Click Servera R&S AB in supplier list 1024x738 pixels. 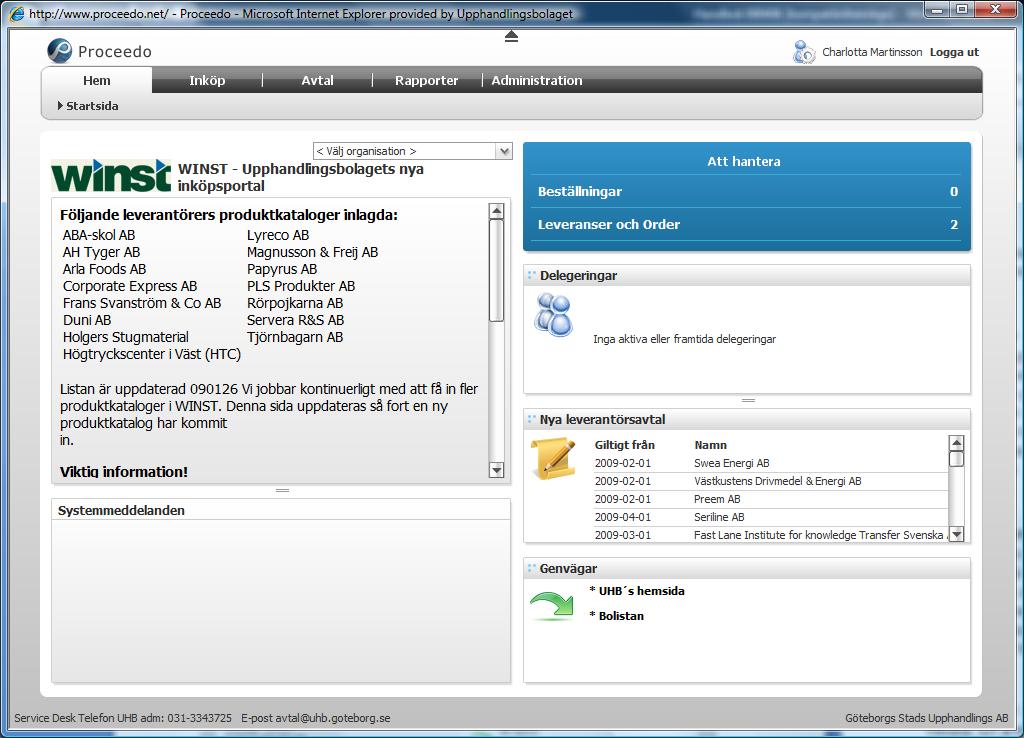click(295, 320)
